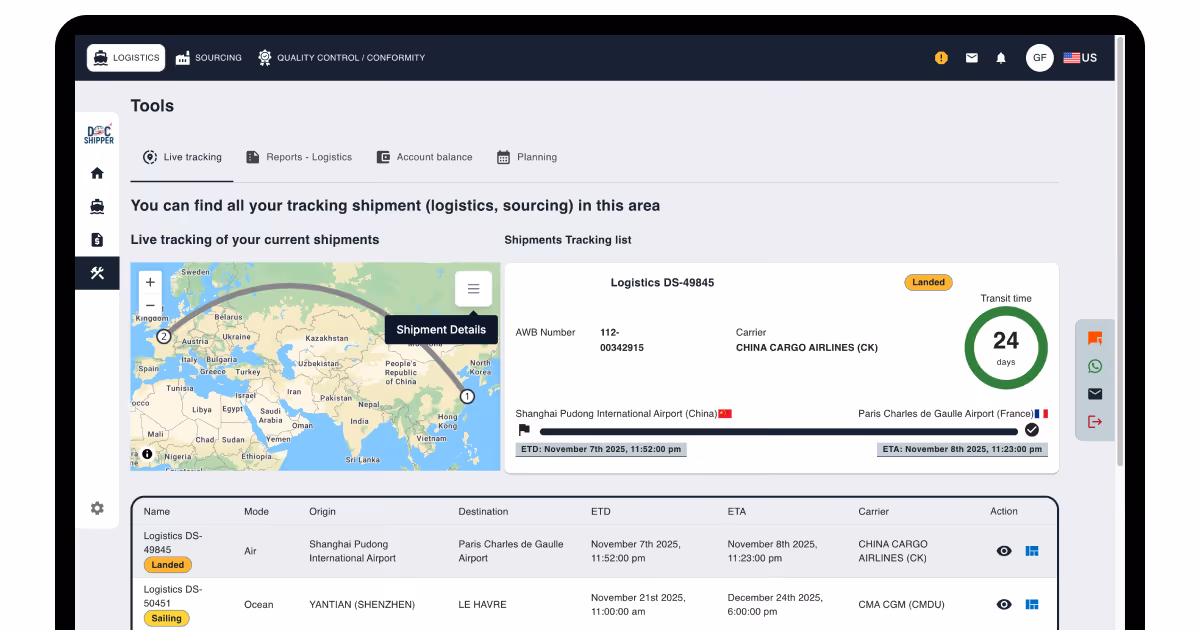Open the sidebar ship shipments icon
The image size is (1200, 630).
(97, 206)
